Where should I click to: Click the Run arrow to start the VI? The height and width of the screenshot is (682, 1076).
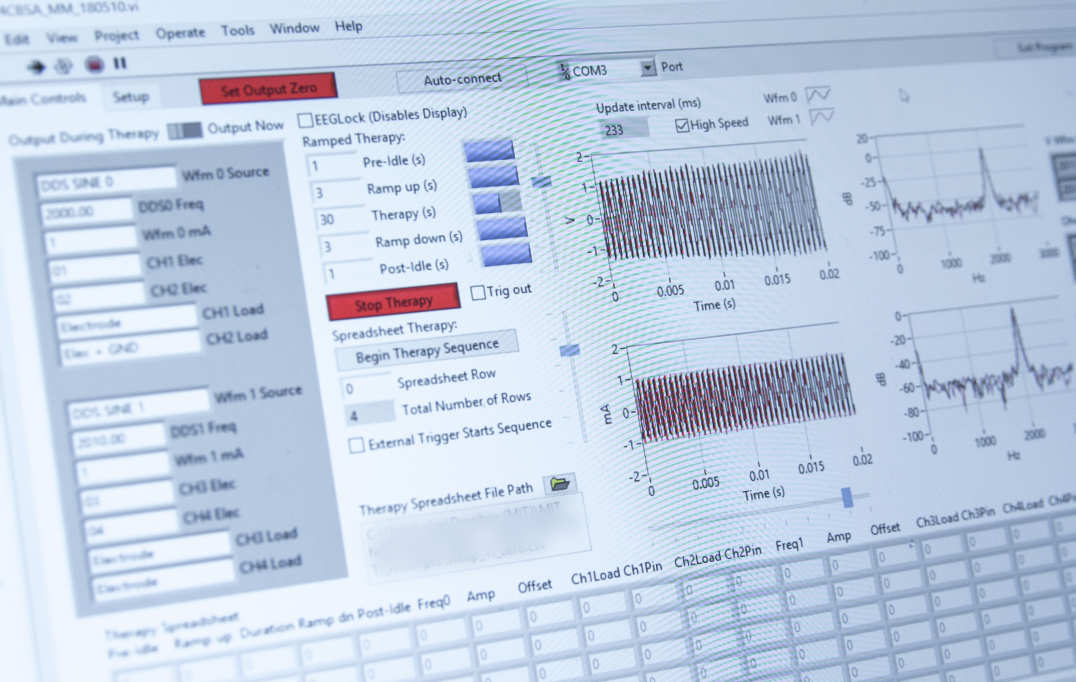tap(37, 63)
